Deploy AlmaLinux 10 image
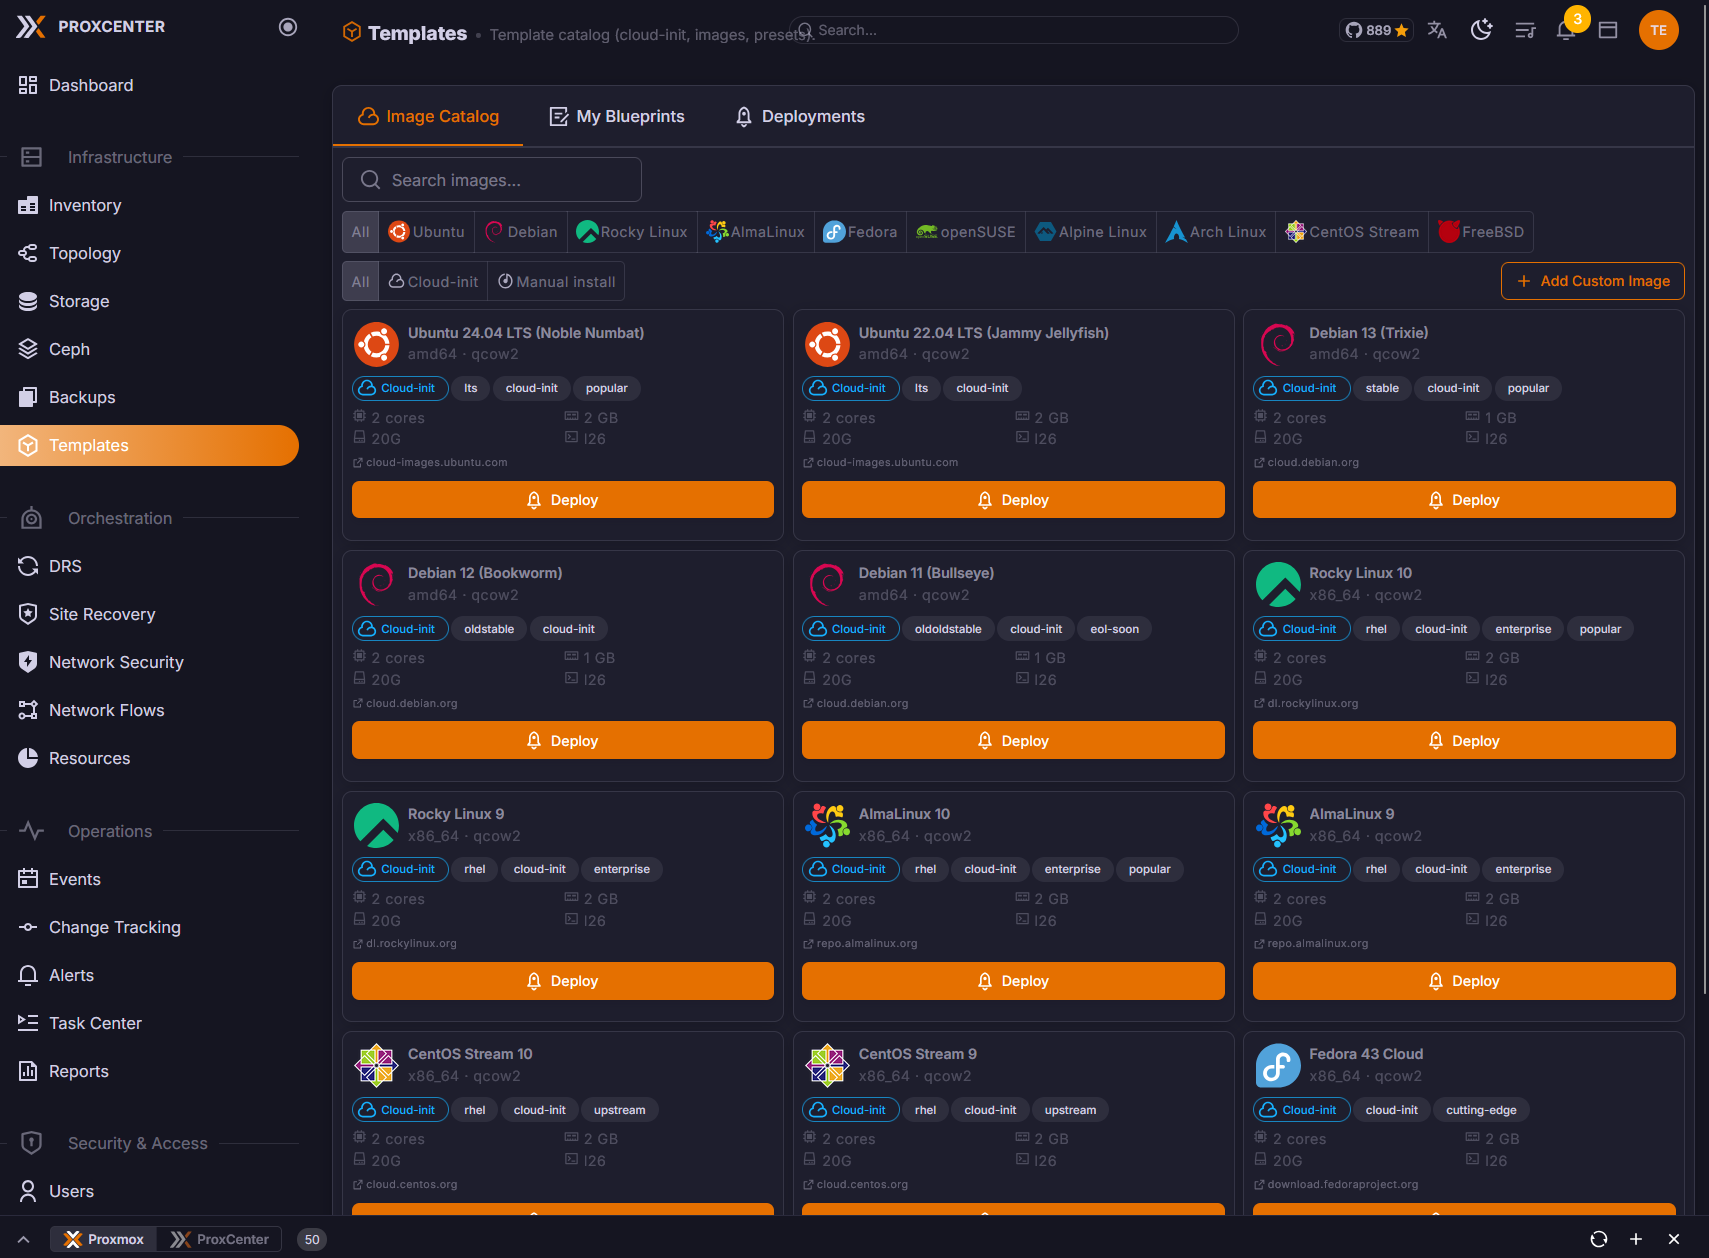This screenshot has width=1709, height=1258. 1013,981
